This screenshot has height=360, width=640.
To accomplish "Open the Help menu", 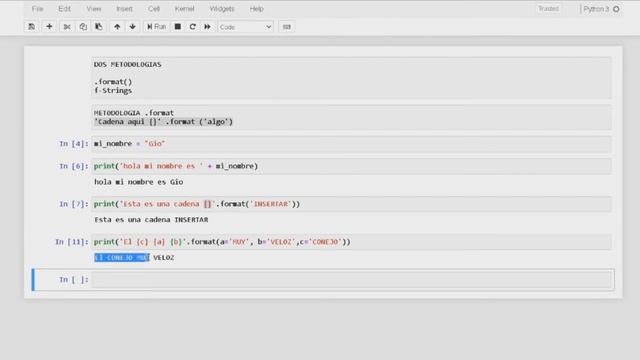I will (256, 9).
